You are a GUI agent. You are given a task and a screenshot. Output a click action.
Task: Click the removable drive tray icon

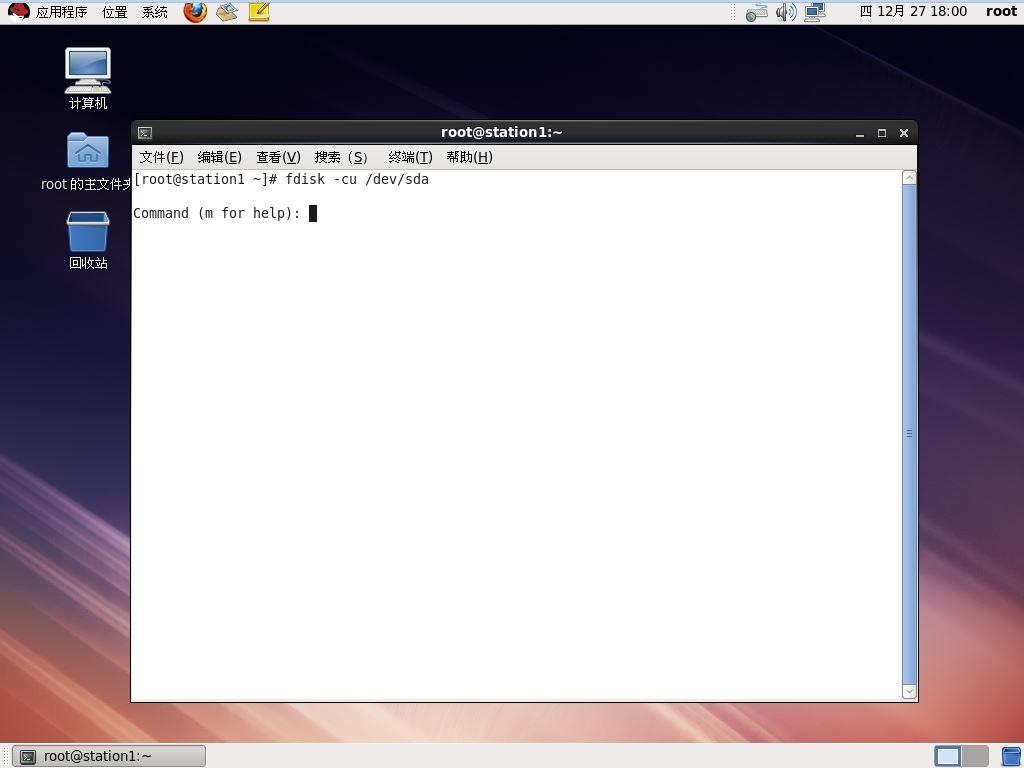[756, 12]
